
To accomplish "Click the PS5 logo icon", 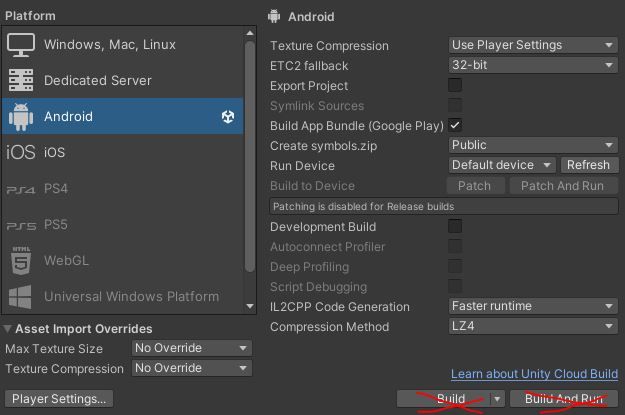I will tap(22, 226).
